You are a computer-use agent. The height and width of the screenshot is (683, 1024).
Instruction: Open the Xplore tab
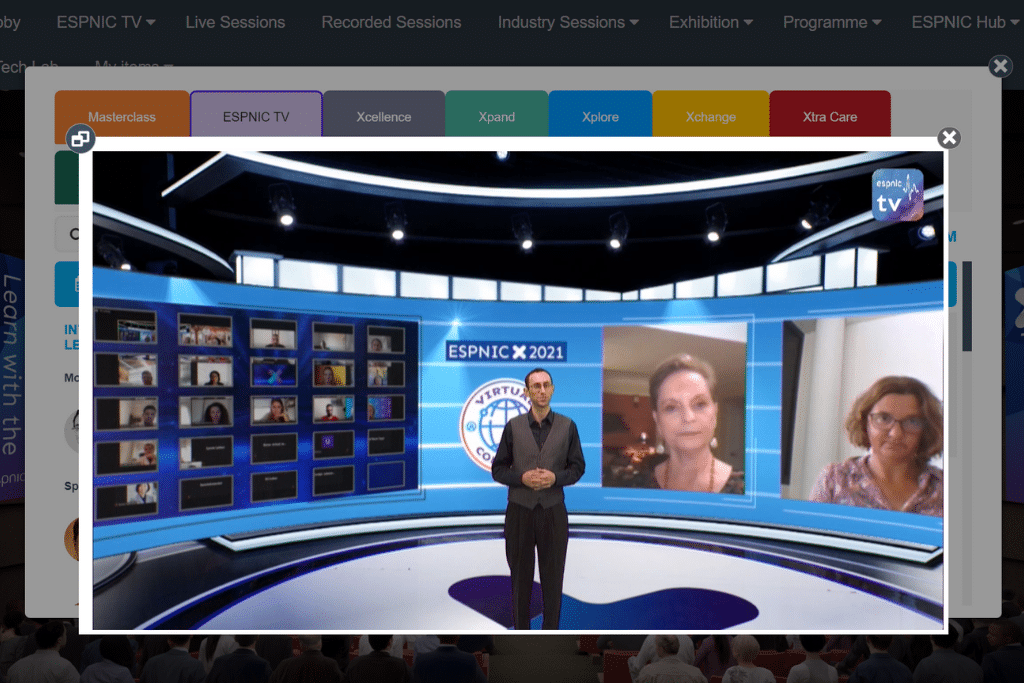[x=600, y=114]
